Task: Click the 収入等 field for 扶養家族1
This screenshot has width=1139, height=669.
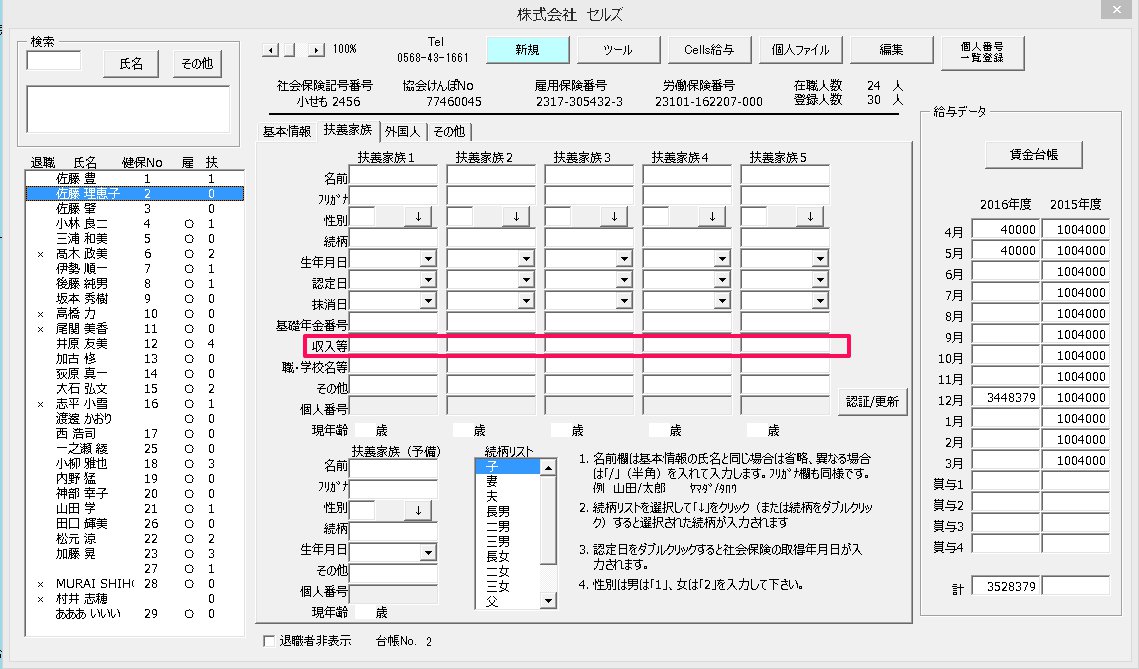Action: point(394,346)
